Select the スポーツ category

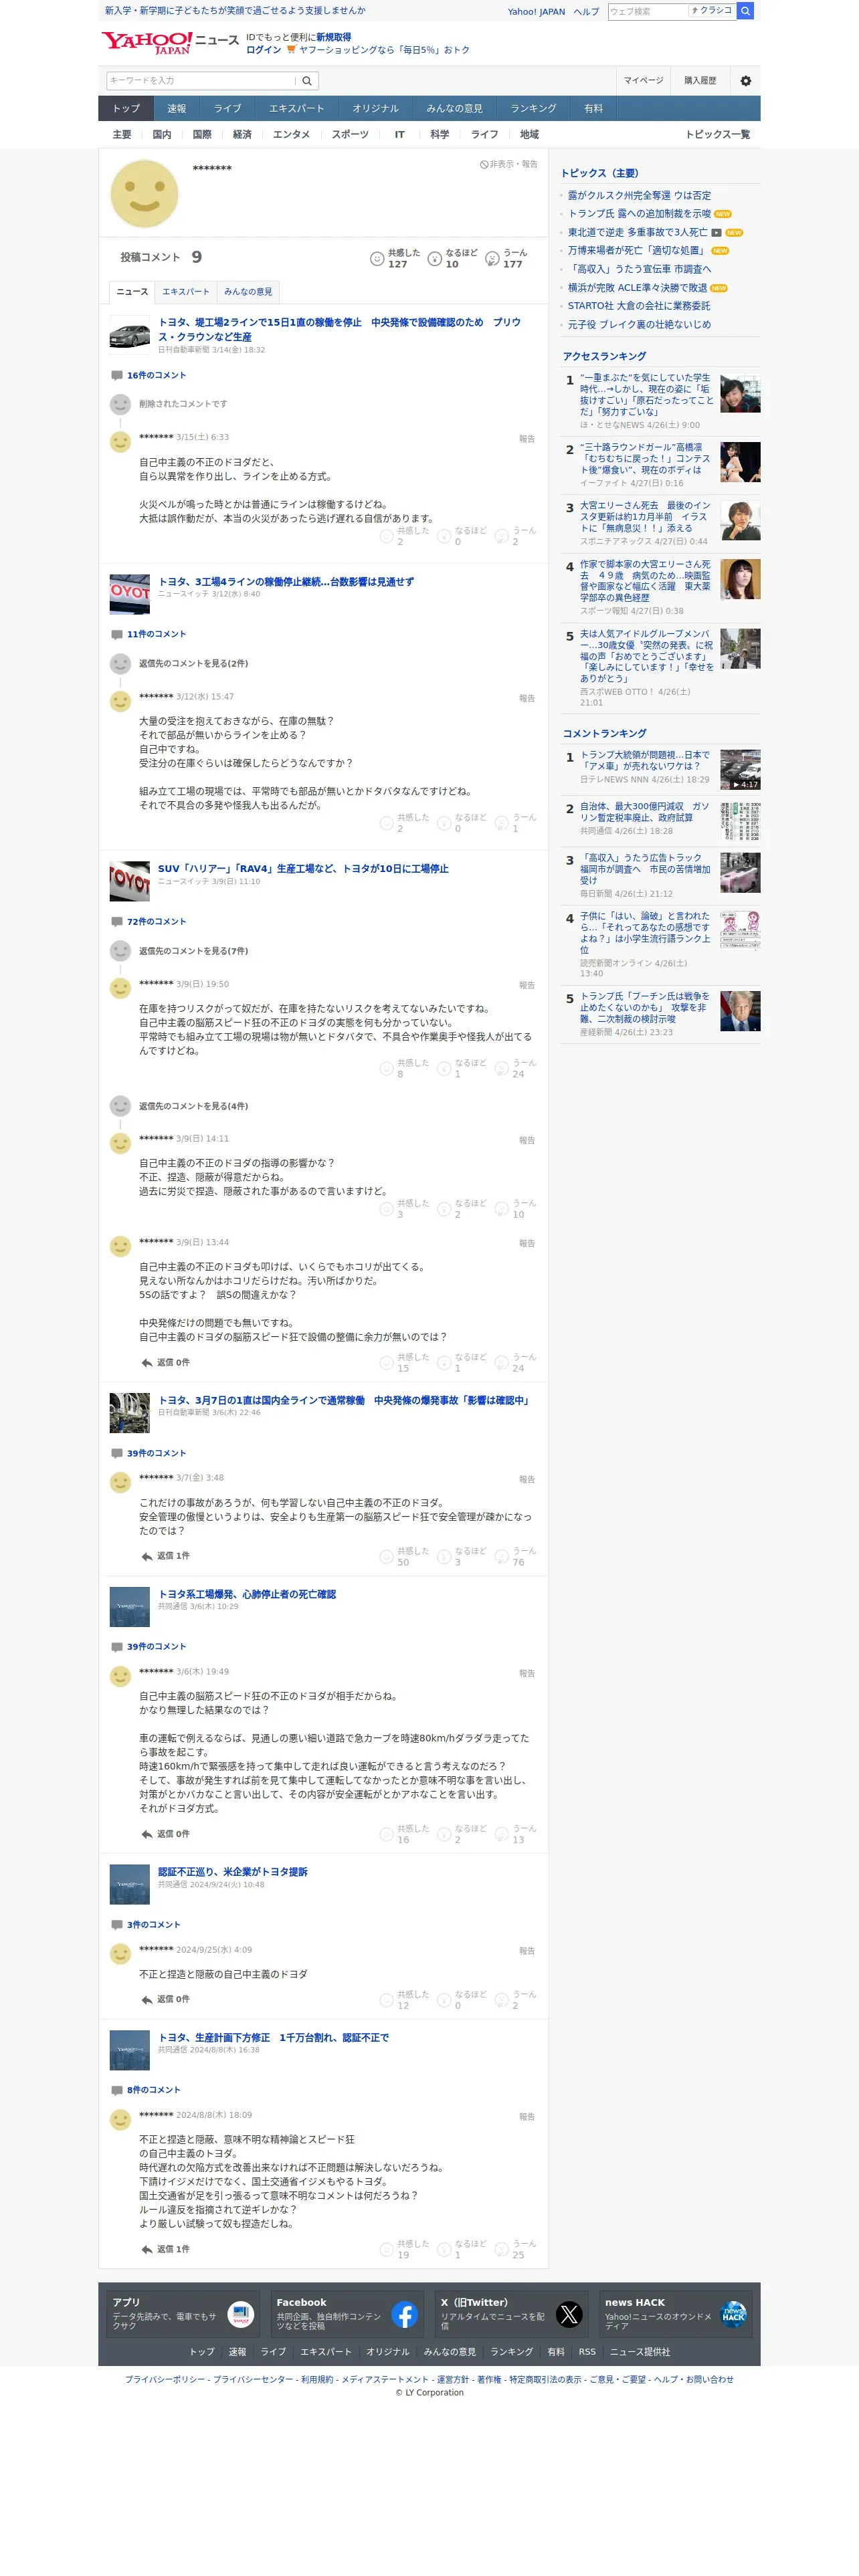tap(350, 135)
